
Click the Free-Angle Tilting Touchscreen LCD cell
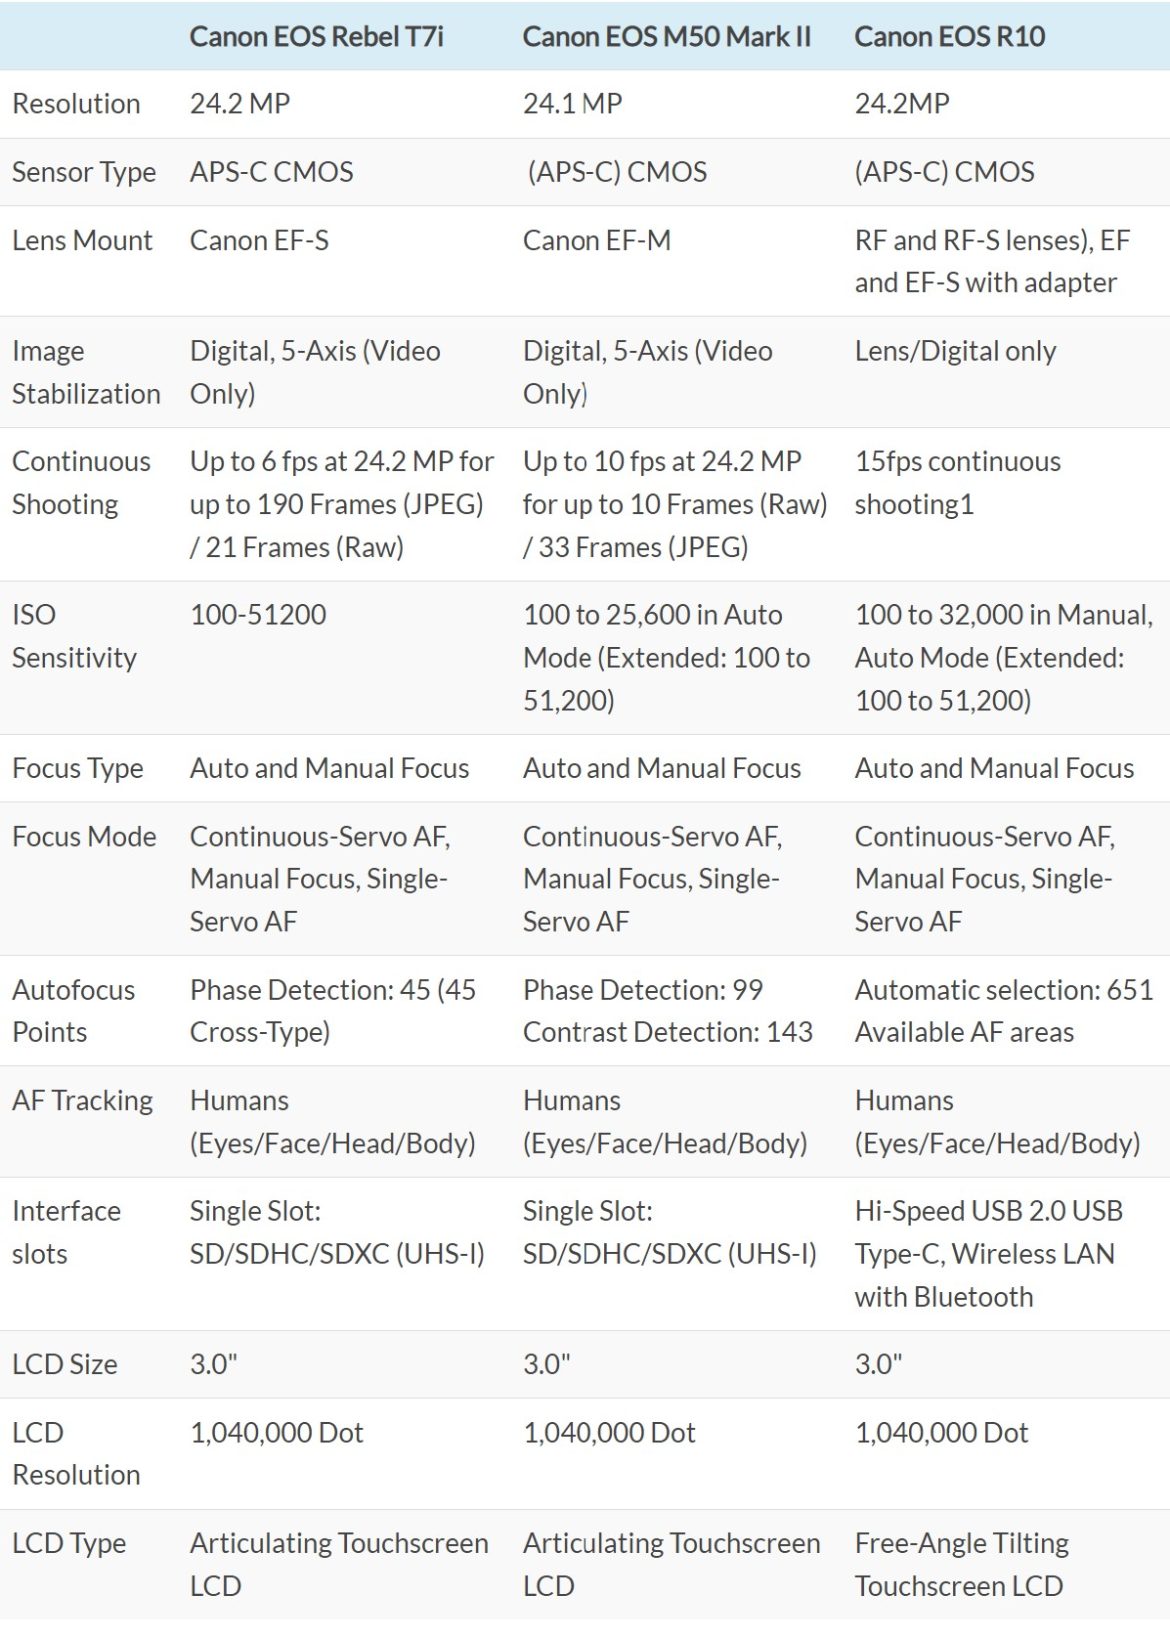tap(961, 1564)
